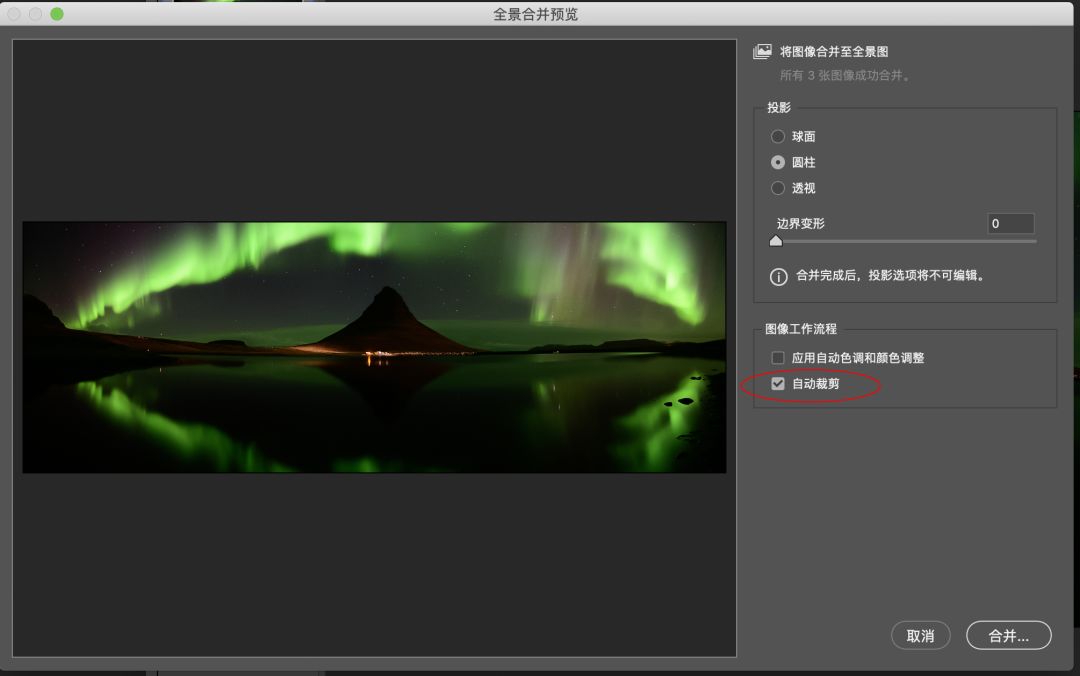Focus the 边界变形 value input field
Image resolution: width=1080 pixels, height=676 pixels.
coord(1010,224)
